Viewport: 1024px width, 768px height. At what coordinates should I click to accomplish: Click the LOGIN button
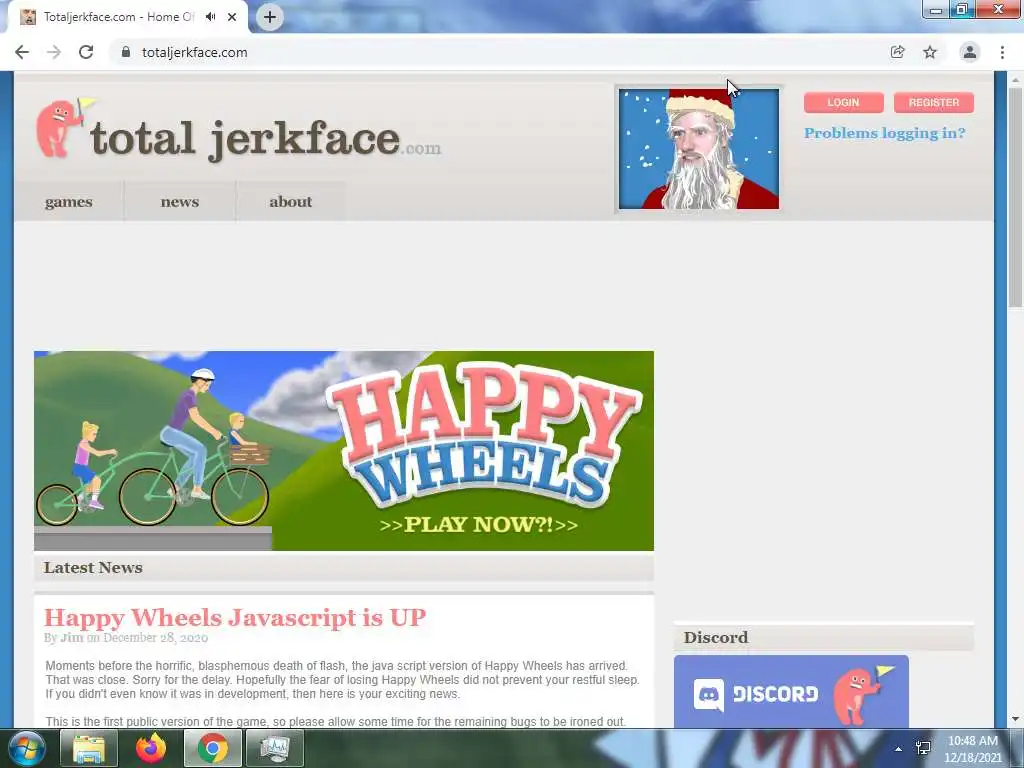tap(844, 103)
